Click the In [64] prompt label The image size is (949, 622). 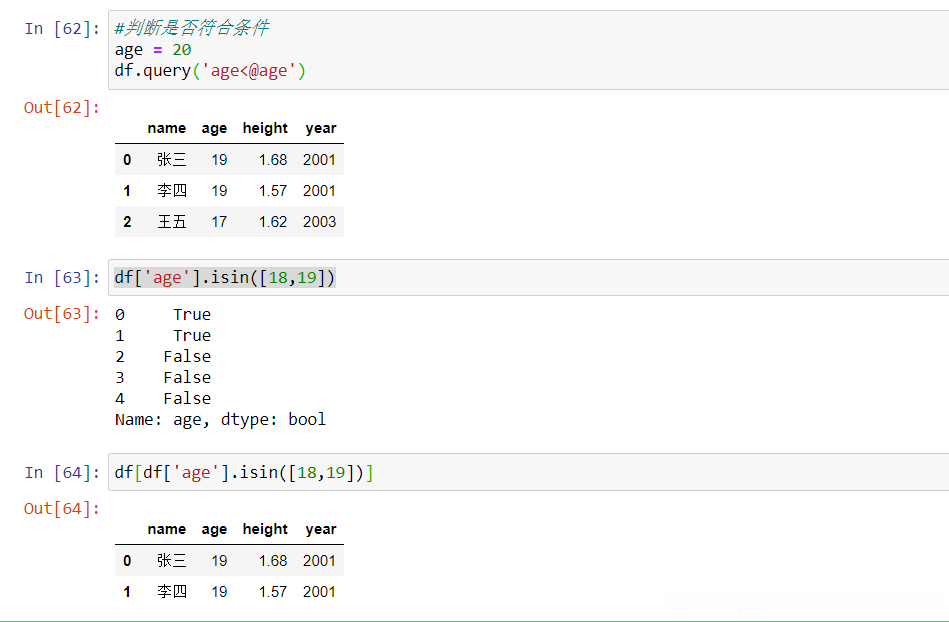[62, 472]
